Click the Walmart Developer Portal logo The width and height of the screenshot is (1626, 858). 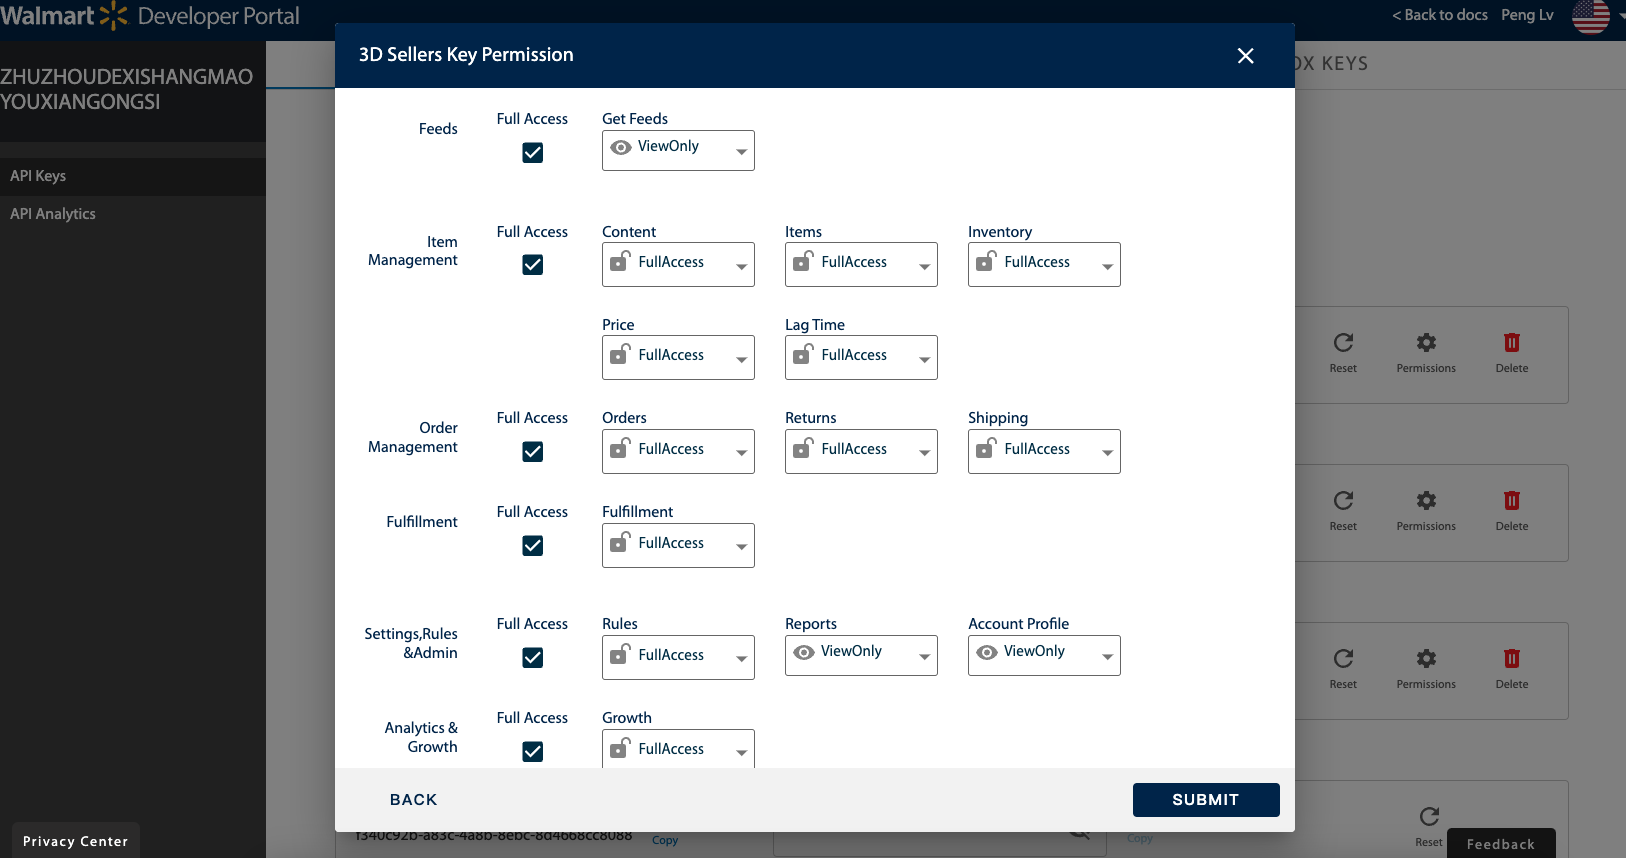(x=150, y=16)
